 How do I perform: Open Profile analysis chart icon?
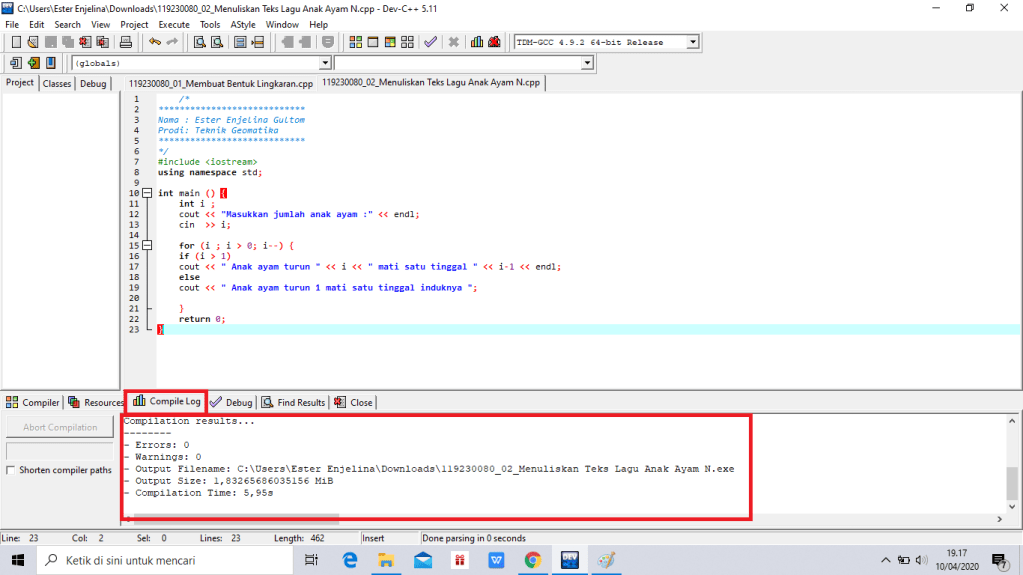[x=477, y=42]
